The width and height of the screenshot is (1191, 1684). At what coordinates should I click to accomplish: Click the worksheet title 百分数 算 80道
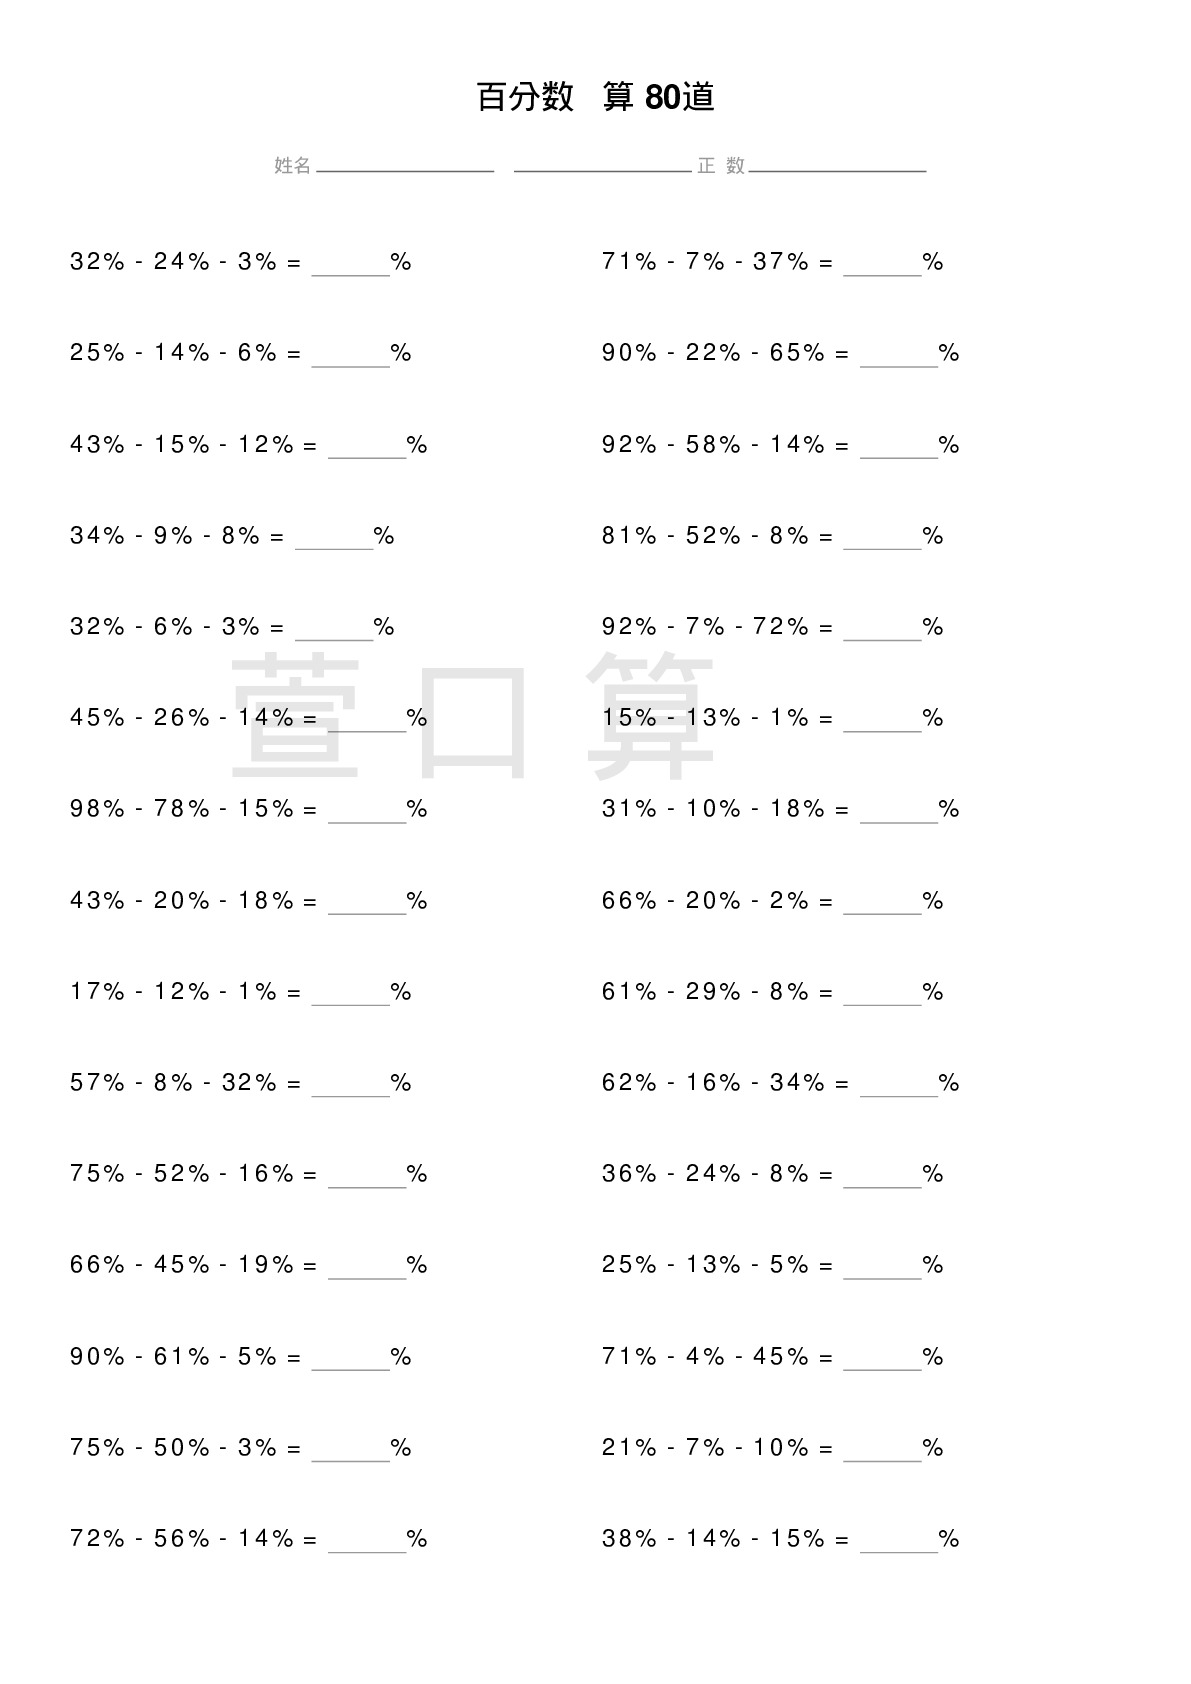coord(595,98)
